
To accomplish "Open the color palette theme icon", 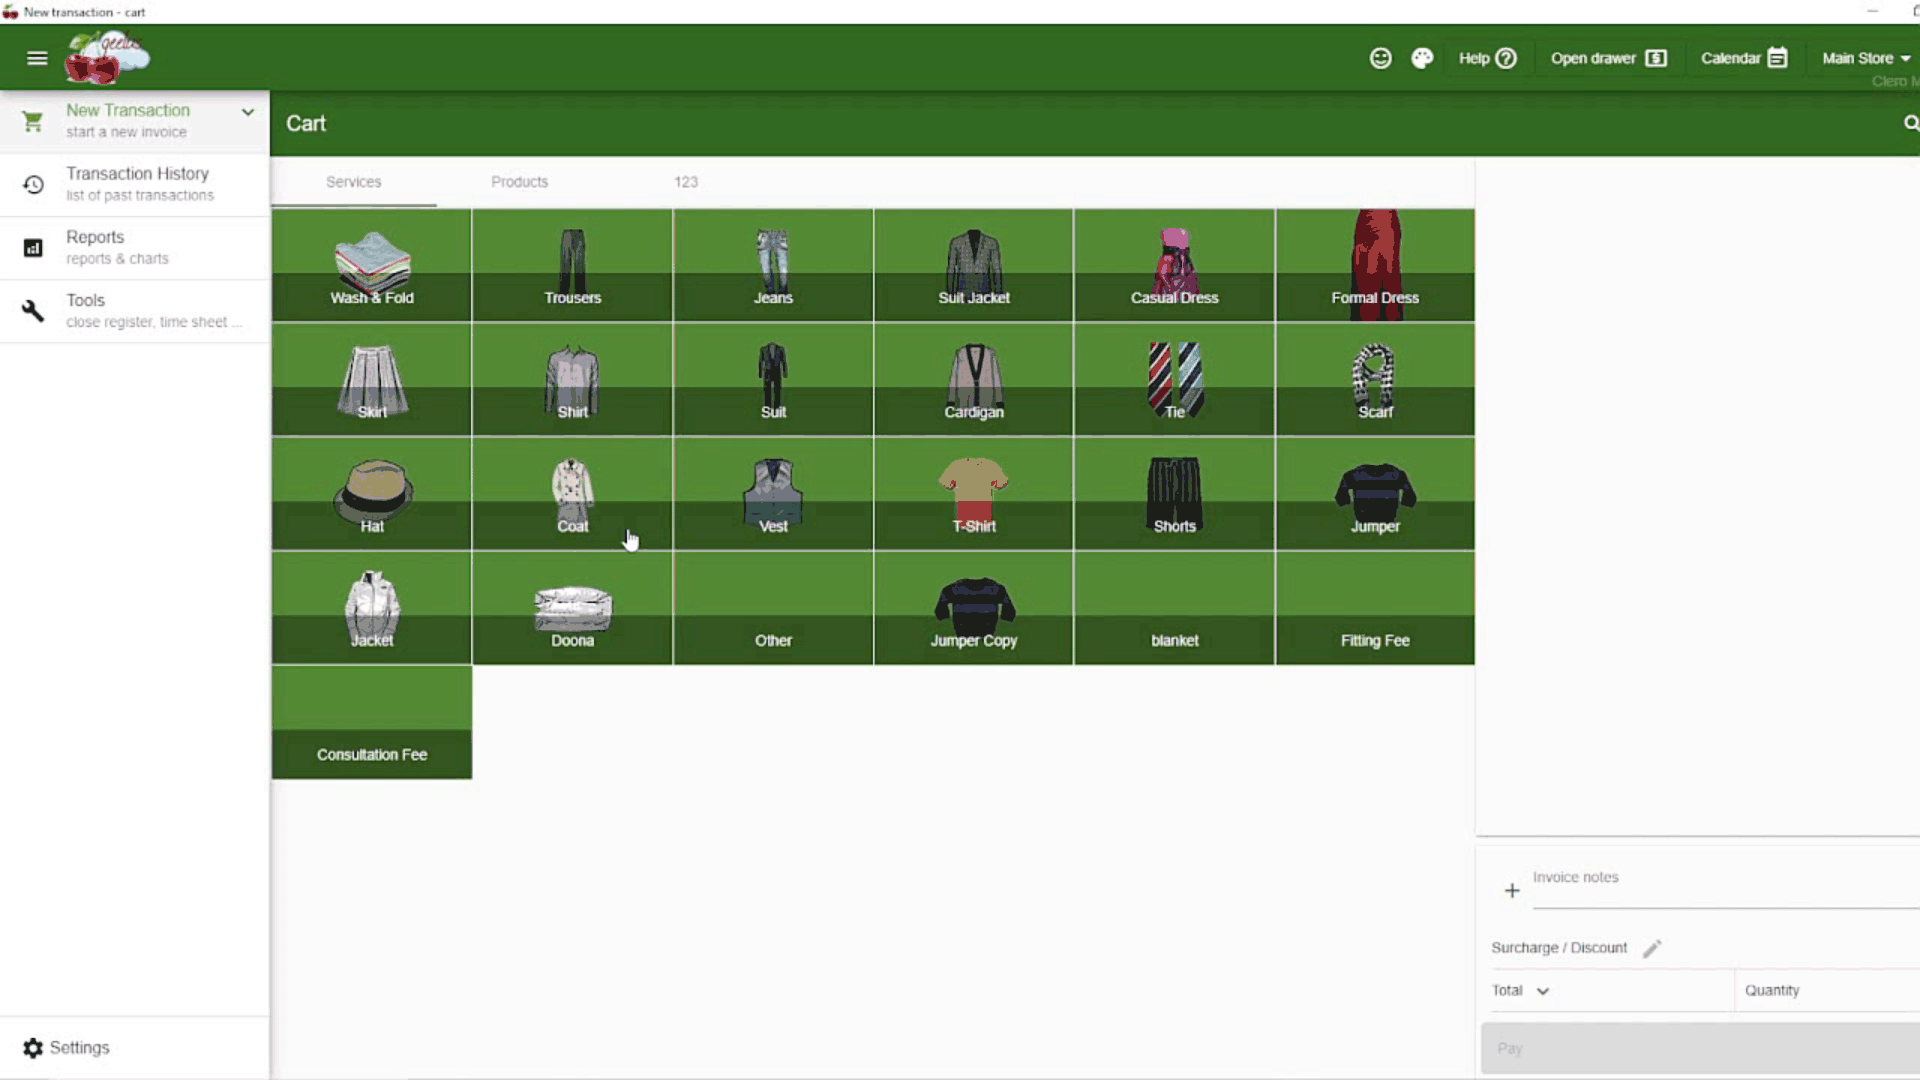I will coord(1422,58).
